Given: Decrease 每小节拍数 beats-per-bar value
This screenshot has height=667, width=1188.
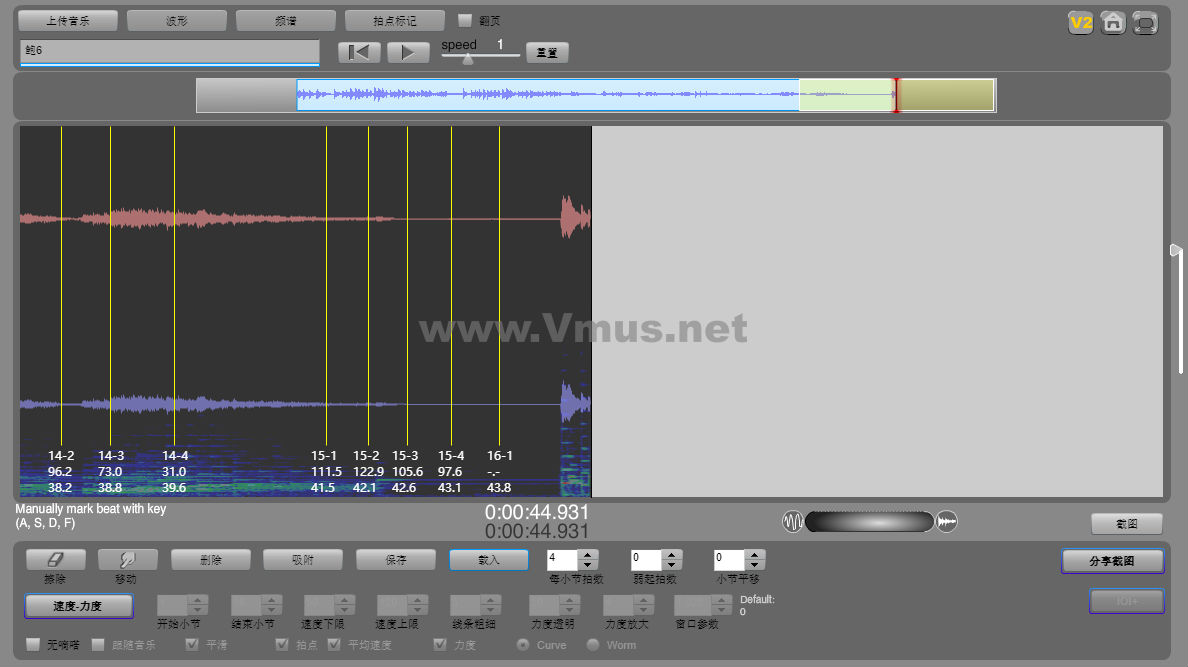Looking at the screenshot, I should point(588,565).
